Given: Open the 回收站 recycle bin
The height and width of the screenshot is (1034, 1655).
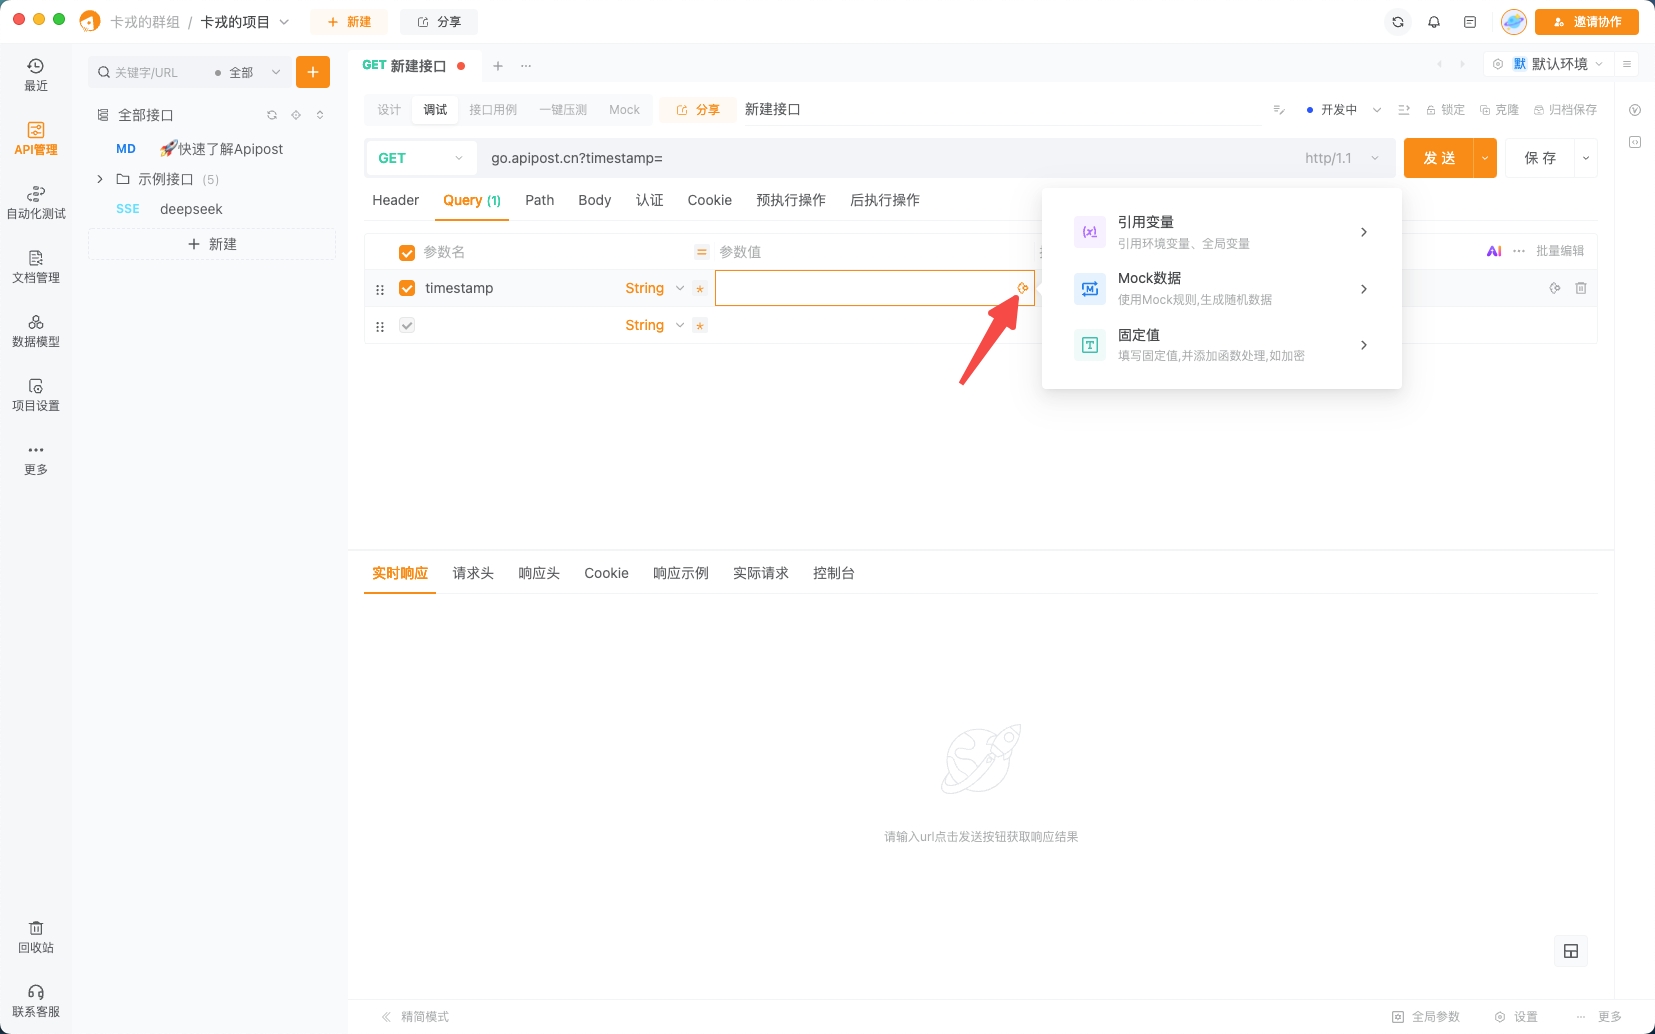Looking at the screenshot, I should (36, 937).
